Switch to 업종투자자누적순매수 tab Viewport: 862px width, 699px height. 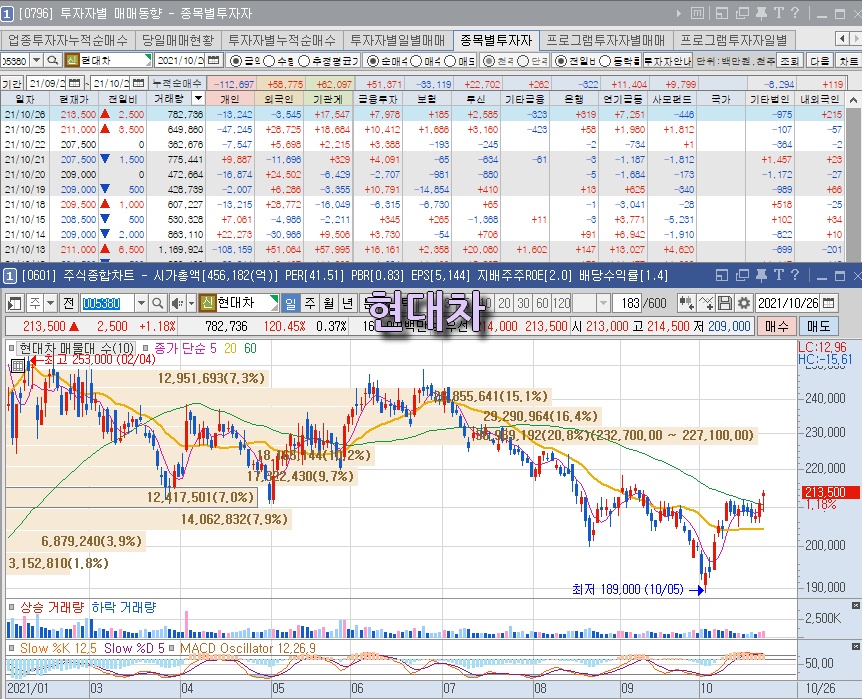(68, 40)
